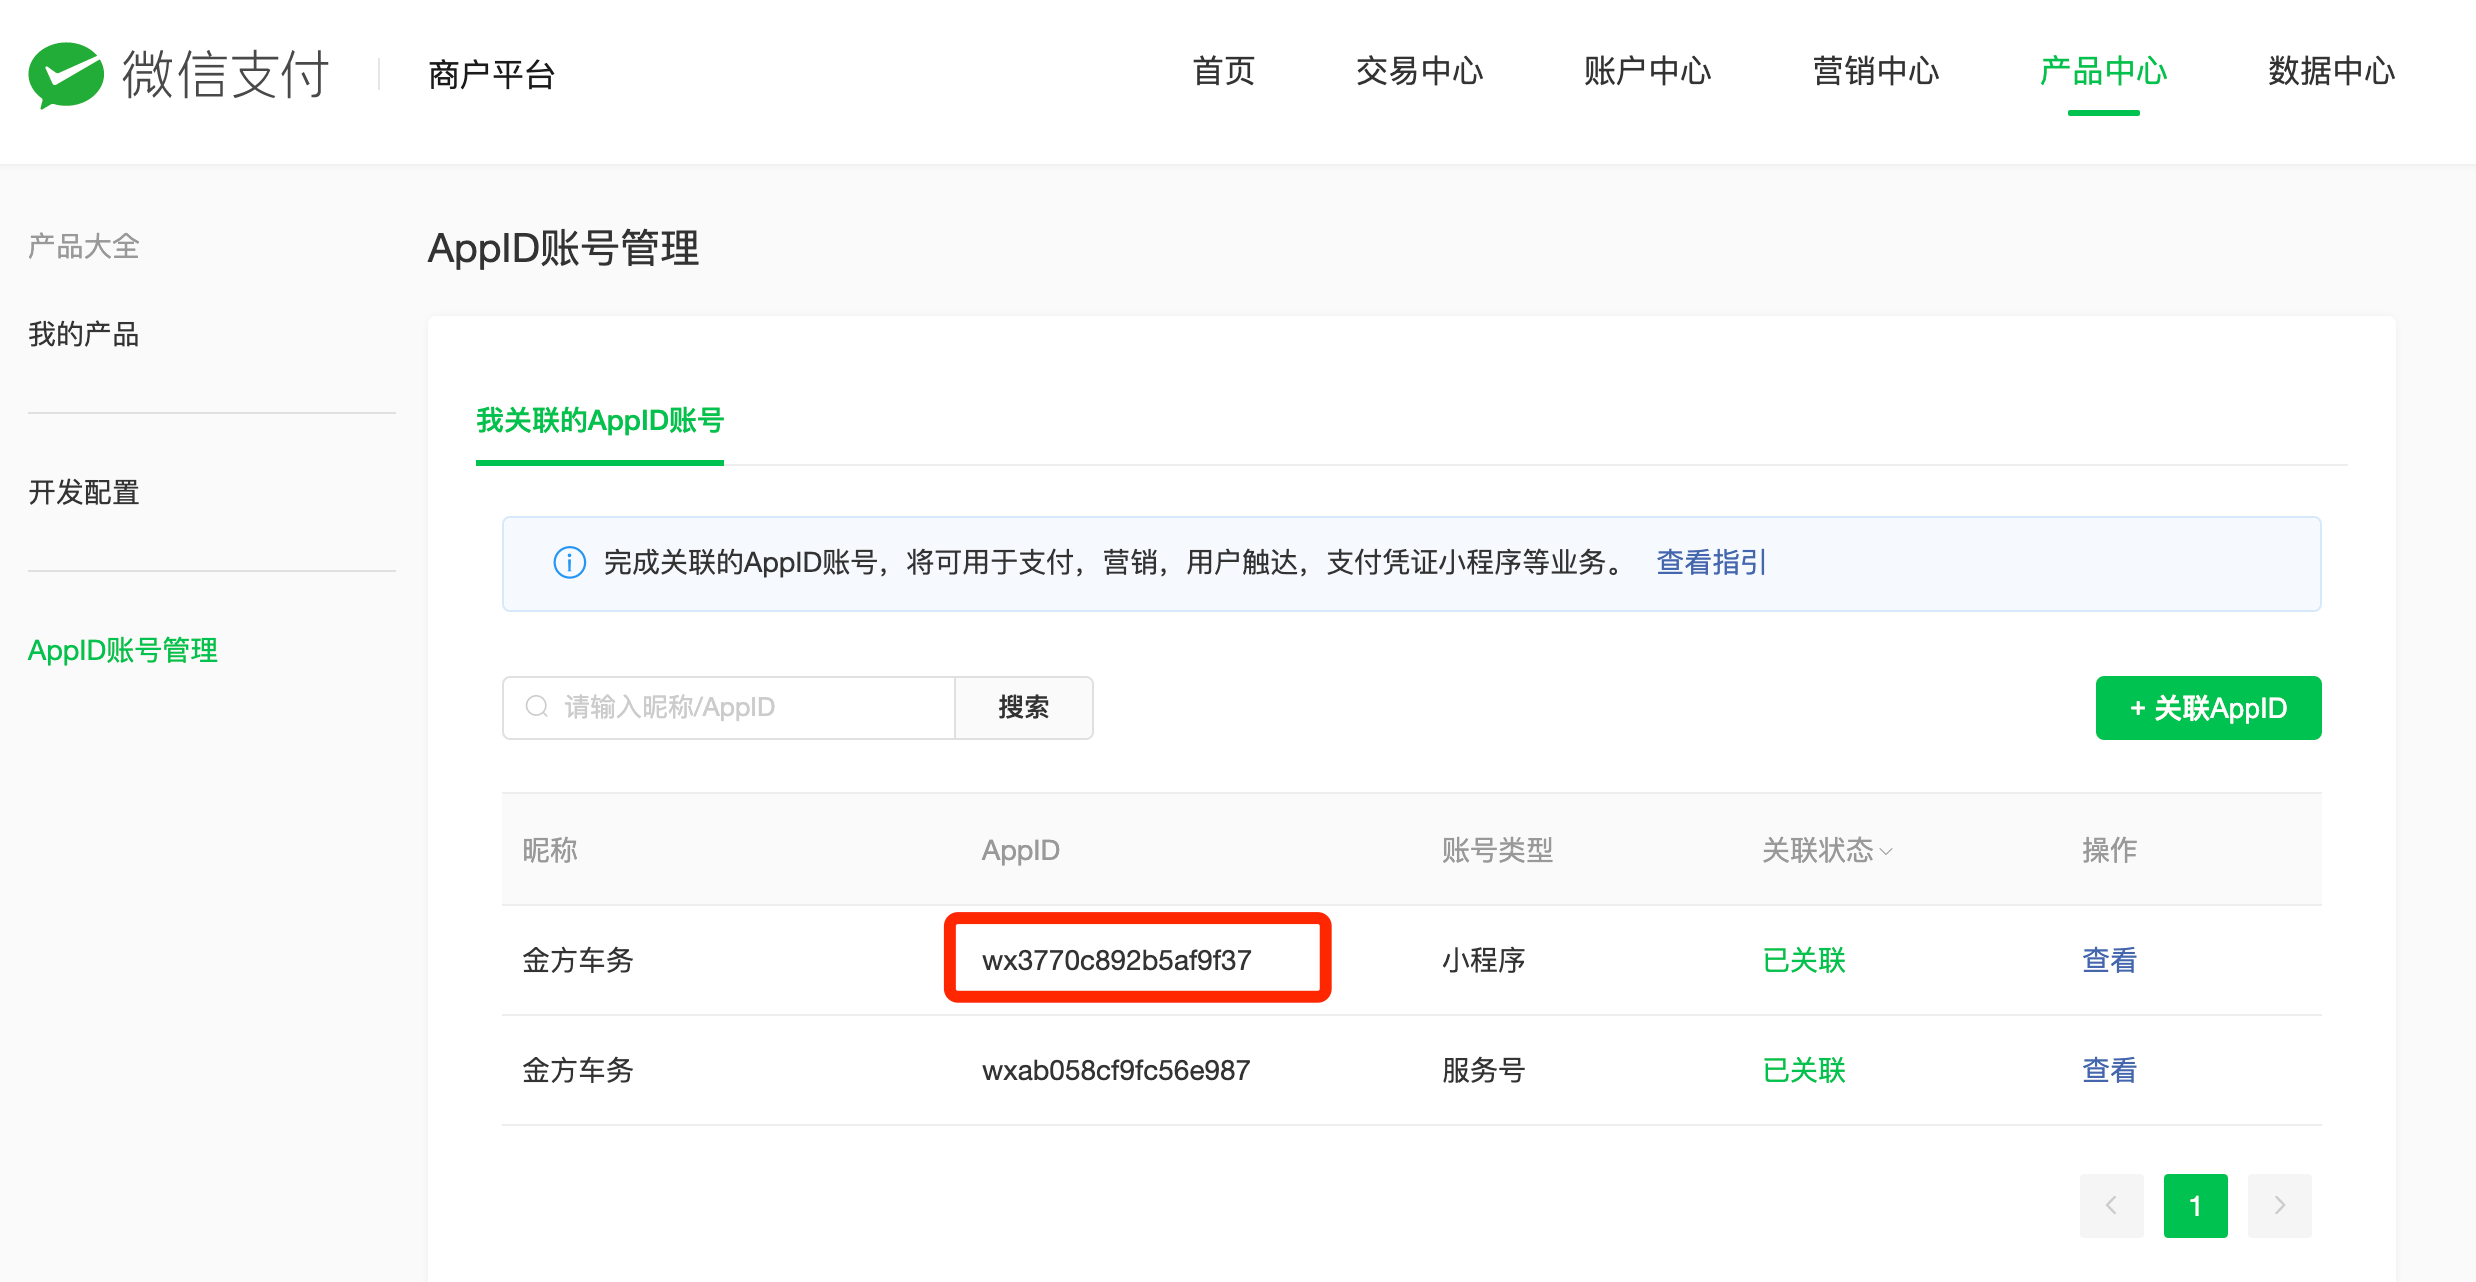Go to next page arrow
2476x1282 pixels.
(2279, 1205)
